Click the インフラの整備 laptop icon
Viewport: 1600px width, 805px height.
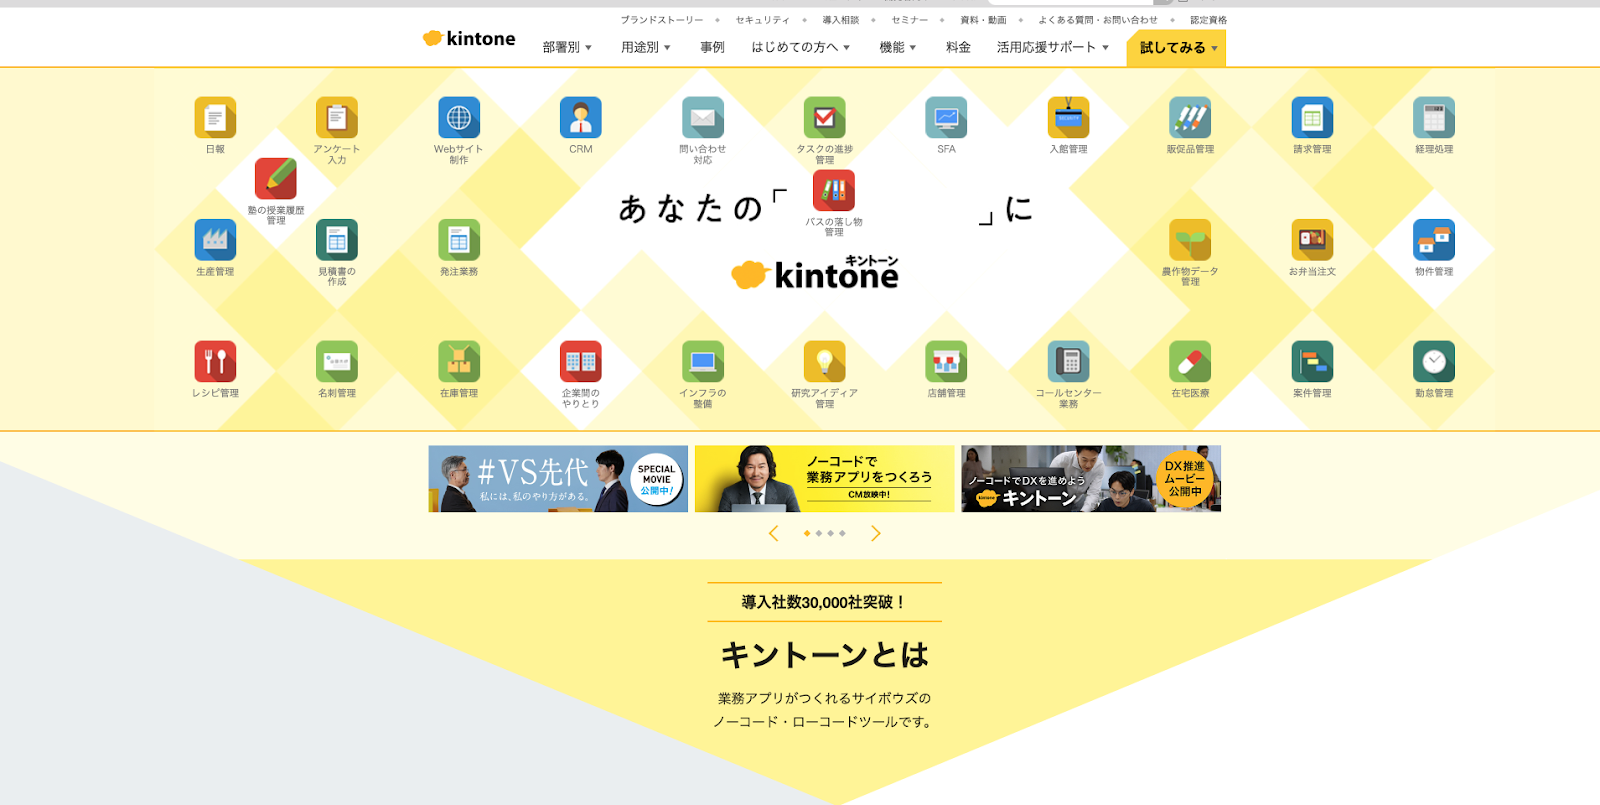pos(703,362)
